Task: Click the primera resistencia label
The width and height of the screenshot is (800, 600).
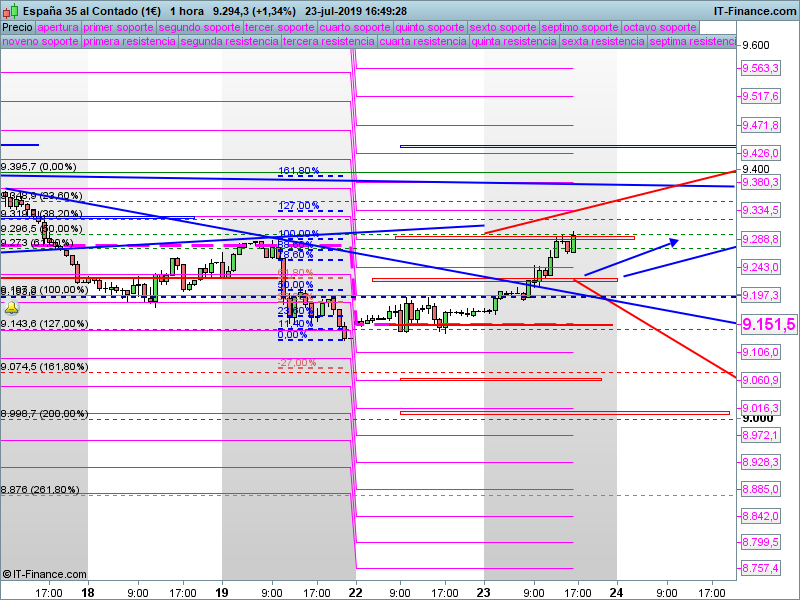Action: 130,41
